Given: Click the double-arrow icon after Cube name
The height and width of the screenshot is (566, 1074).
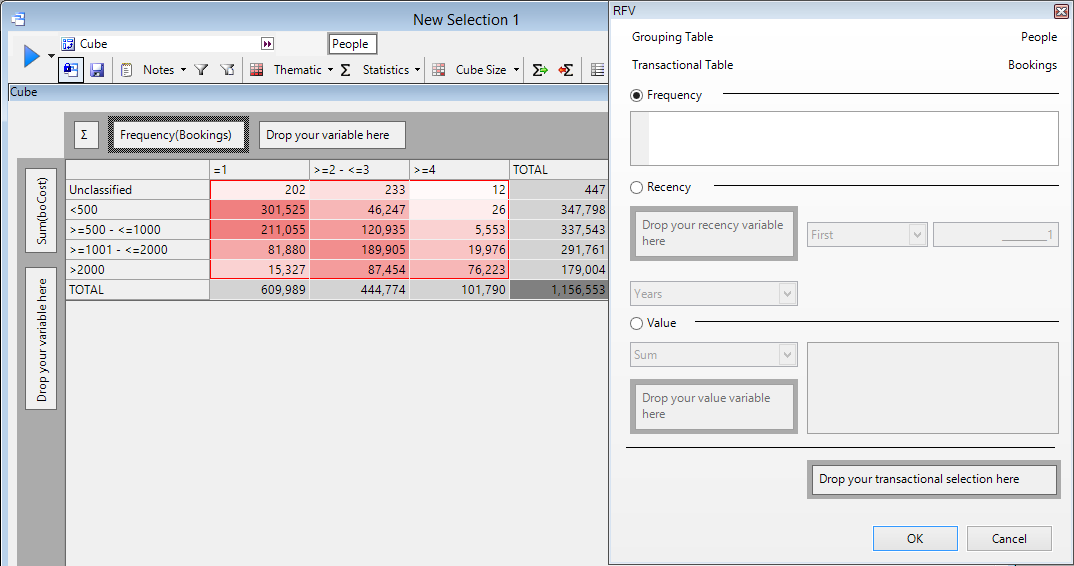Looking at the screenshot, I should 267,44.
